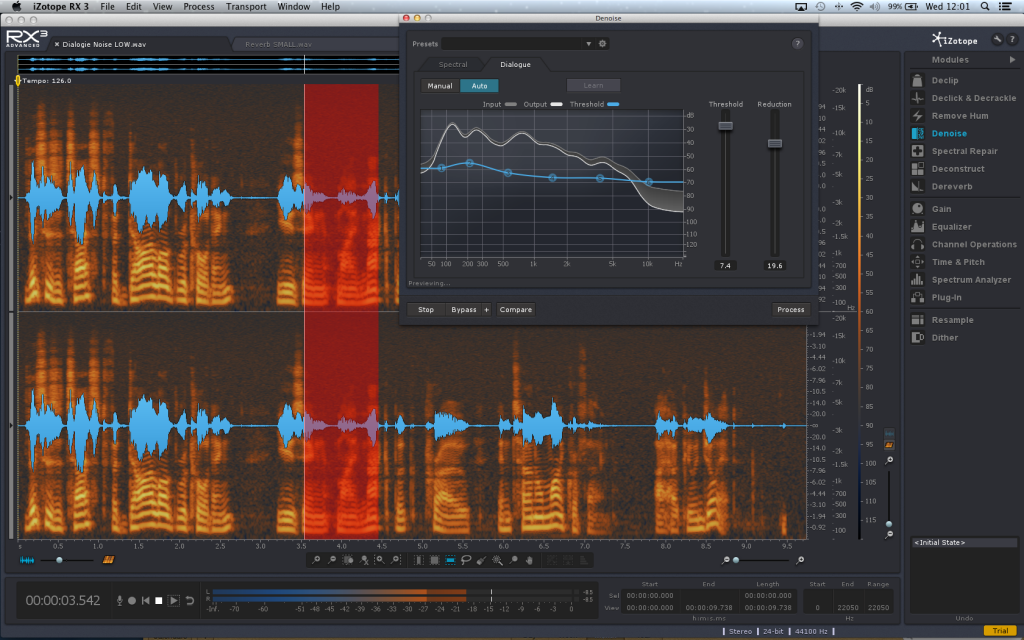Image resolution: width=1024 pixels, height=640 pixels.
Task: Select the lasso selection tool
Action: point(466,560)
